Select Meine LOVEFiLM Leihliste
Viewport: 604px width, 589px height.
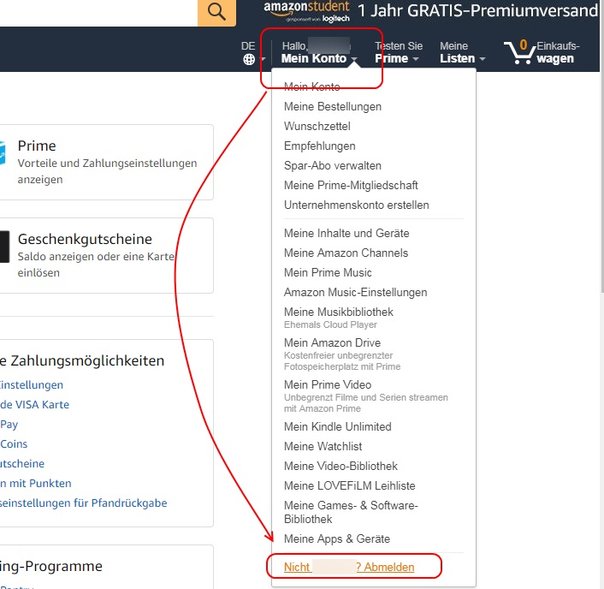pos(350,486)
